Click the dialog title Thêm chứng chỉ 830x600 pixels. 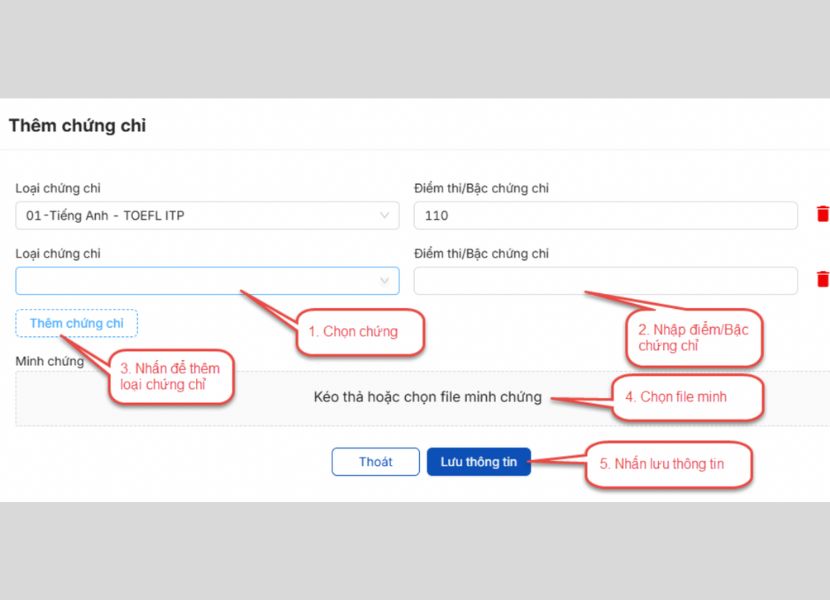coord(78,126)
